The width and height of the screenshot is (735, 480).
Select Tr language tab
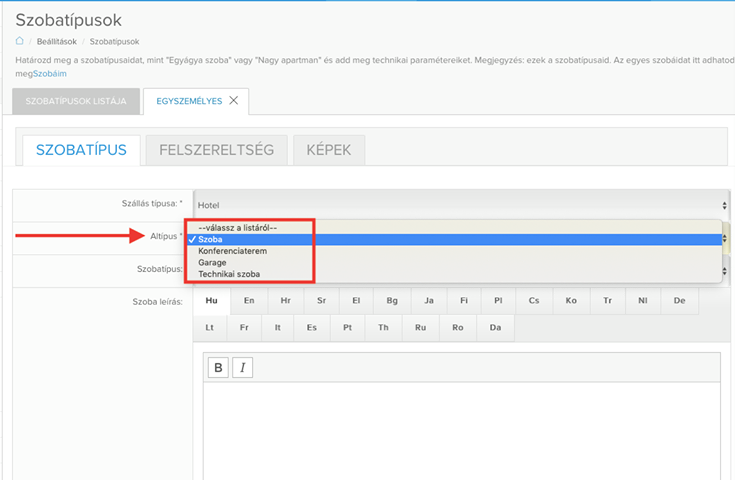(x=608, y=301)
